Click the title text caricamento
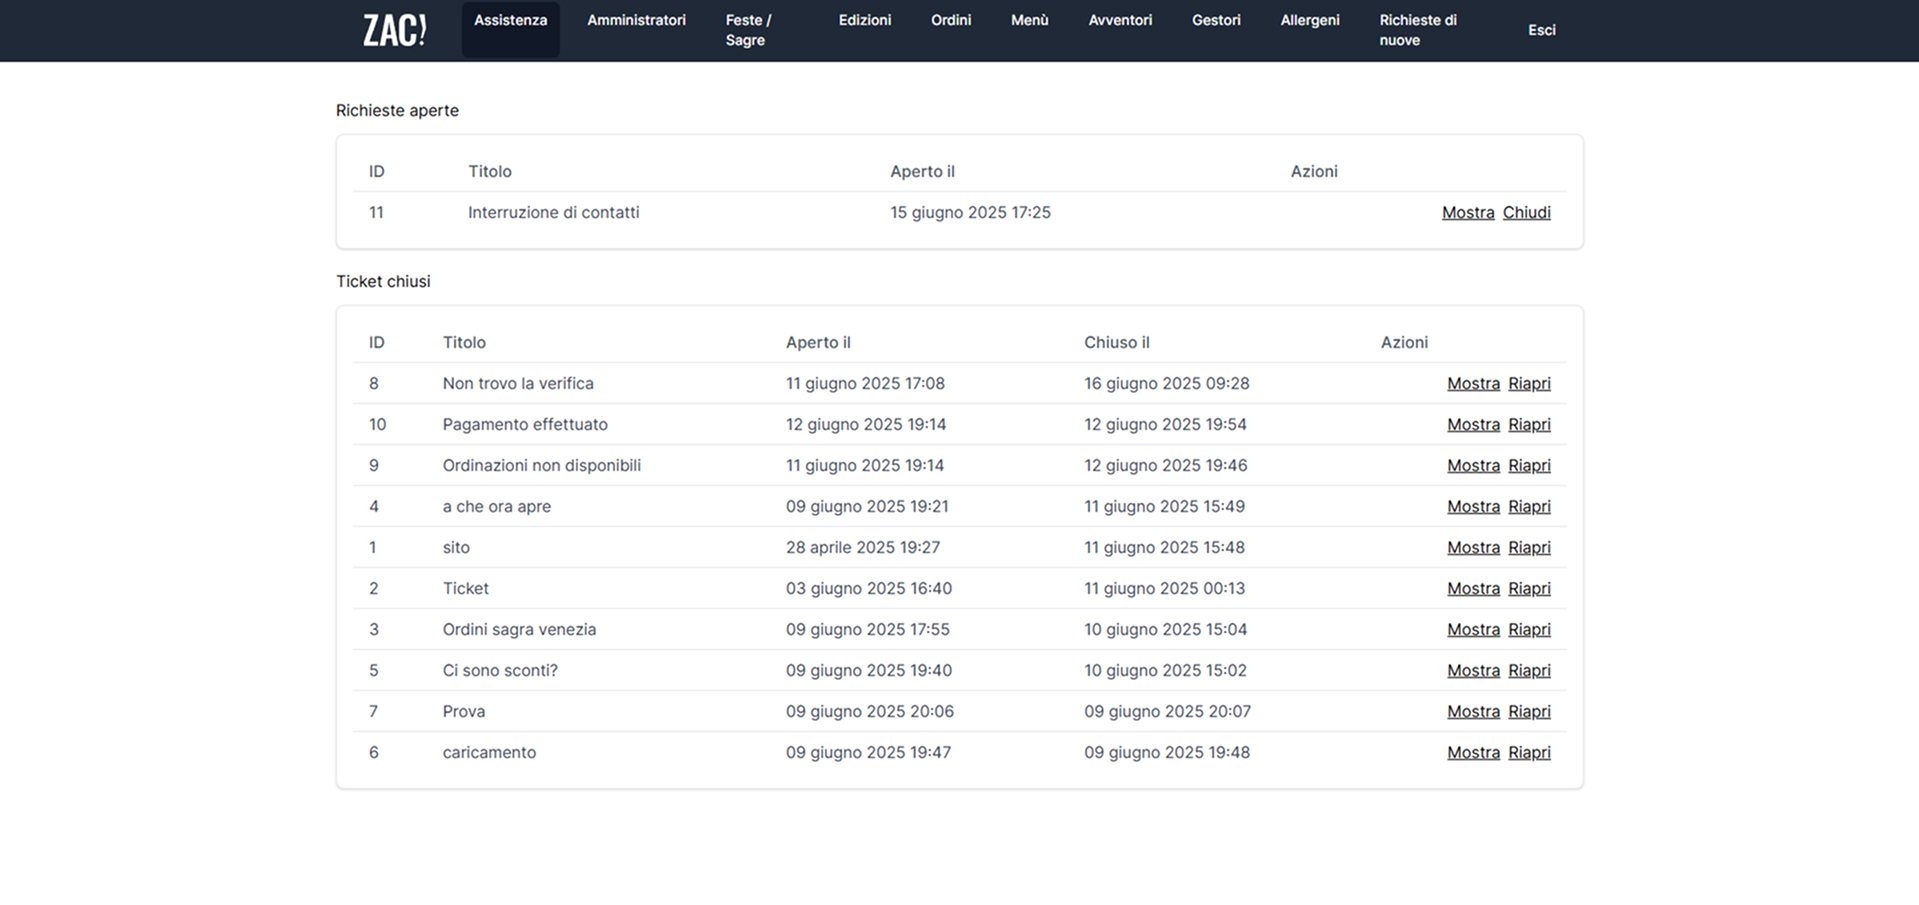1919x905 pixels. [x=489, y=752]
